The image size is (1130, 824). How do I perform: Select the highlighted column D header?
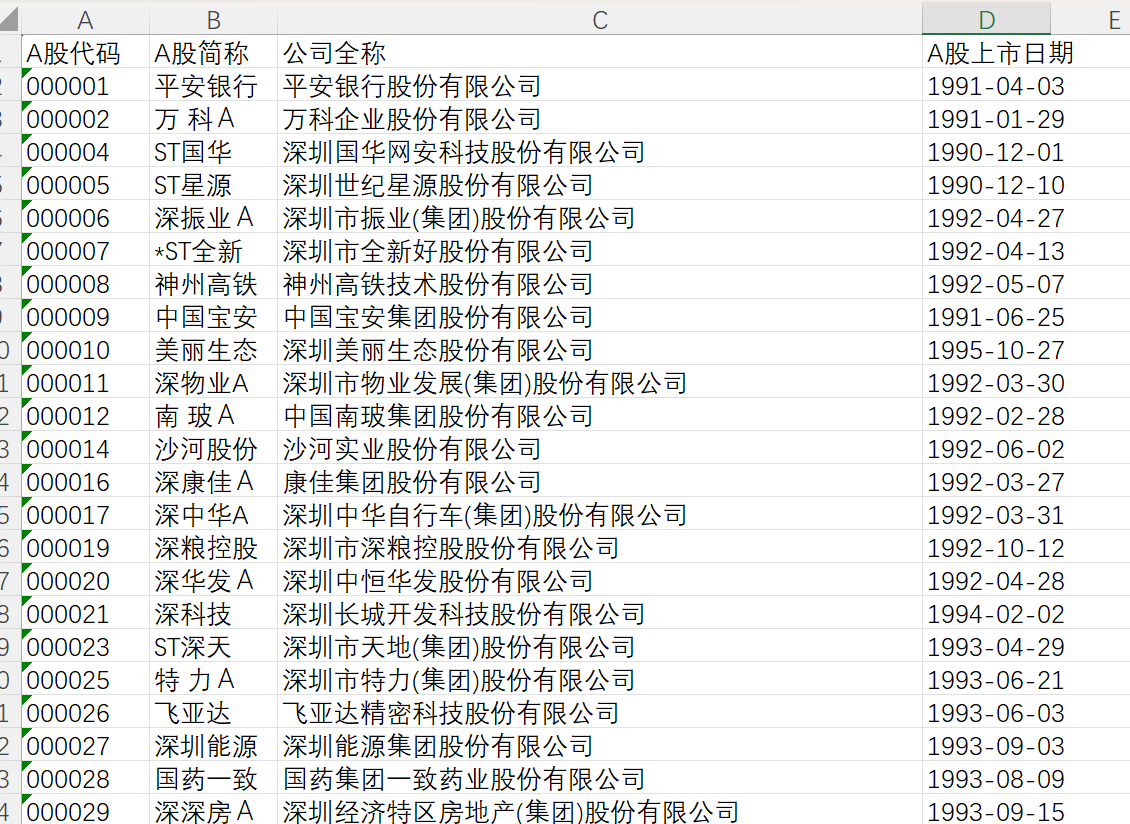pyautogui.click(x=986, y=20)
